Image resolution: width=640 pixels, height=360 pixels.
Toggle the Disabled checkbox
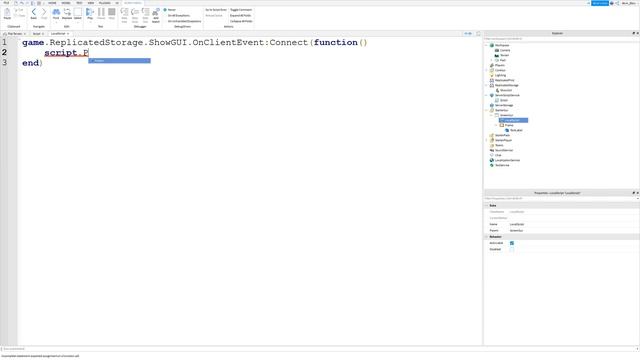pos(512,249)
